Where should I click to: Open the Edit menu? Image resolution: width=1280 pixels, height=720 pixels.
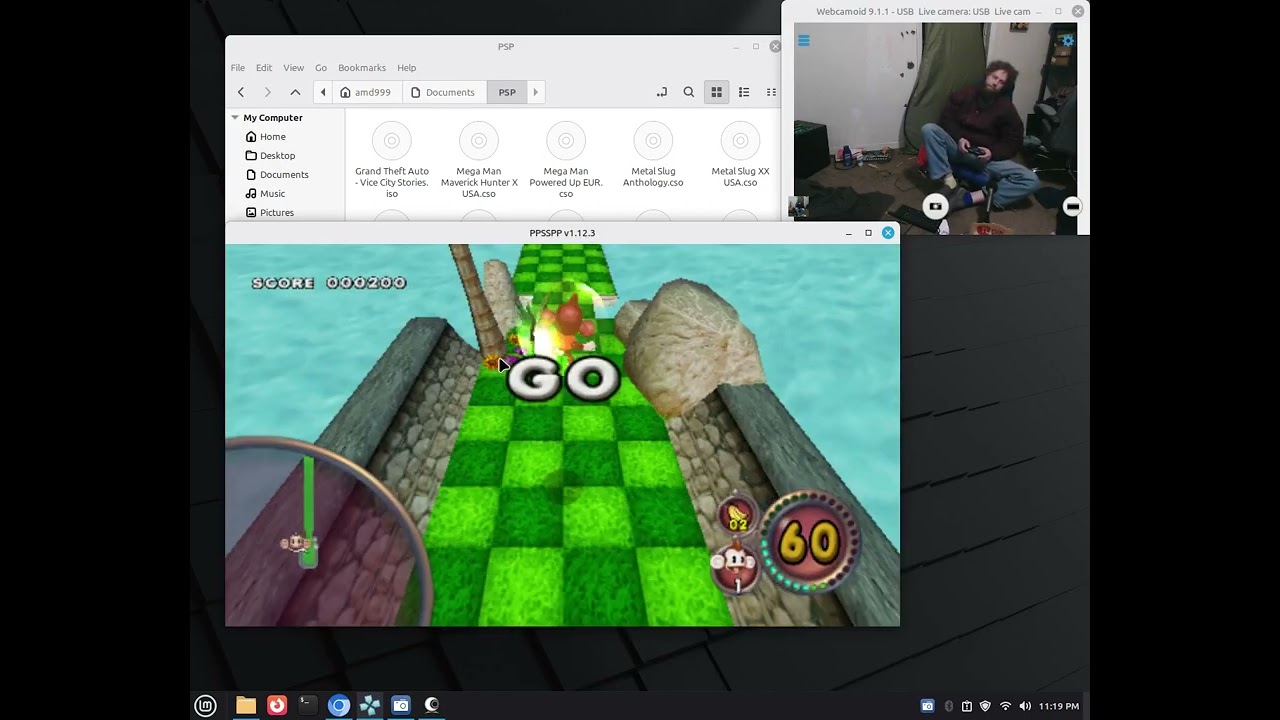tap(264, 68)
